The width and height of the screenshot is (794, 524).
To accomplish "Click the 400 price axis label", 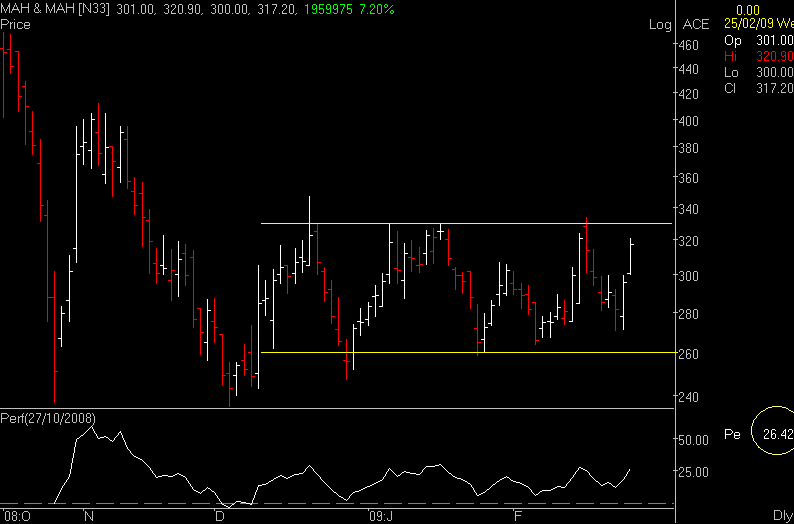I will (x=689, y=120).
